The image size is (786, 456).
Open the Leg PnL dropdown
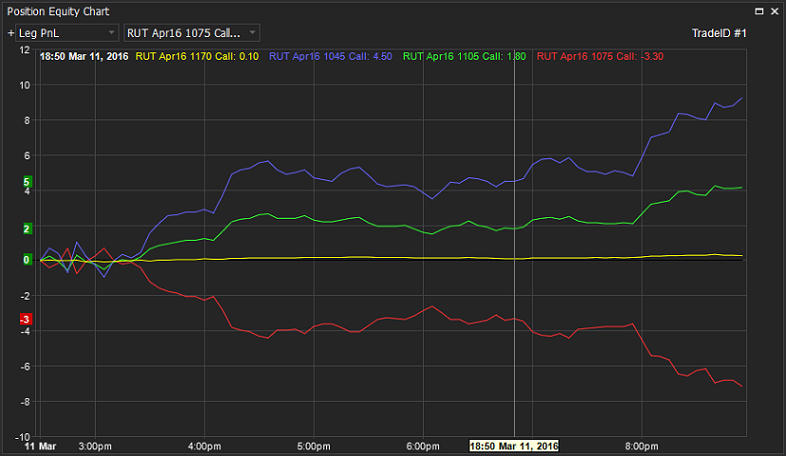67,33
